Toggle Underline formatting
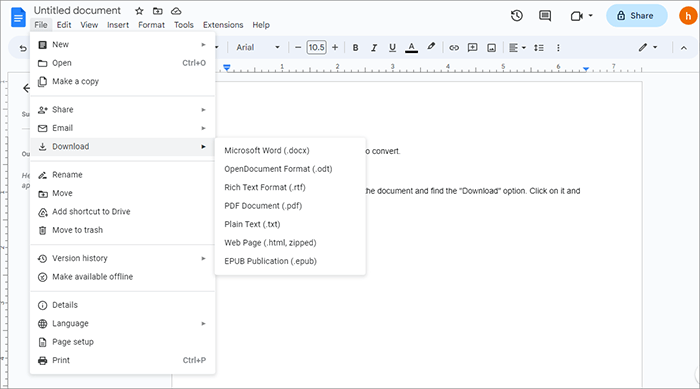This screenshot has height=389, width=700. point(392,47)
